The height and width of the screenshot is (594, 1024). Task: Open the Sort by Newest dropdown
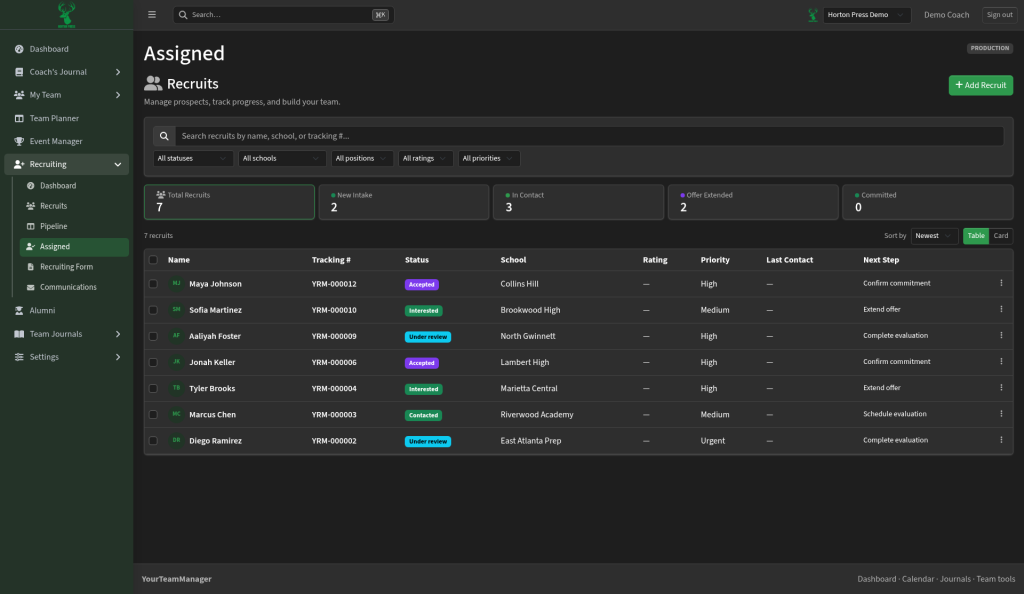pyautogui.click(x=934, y=236)
